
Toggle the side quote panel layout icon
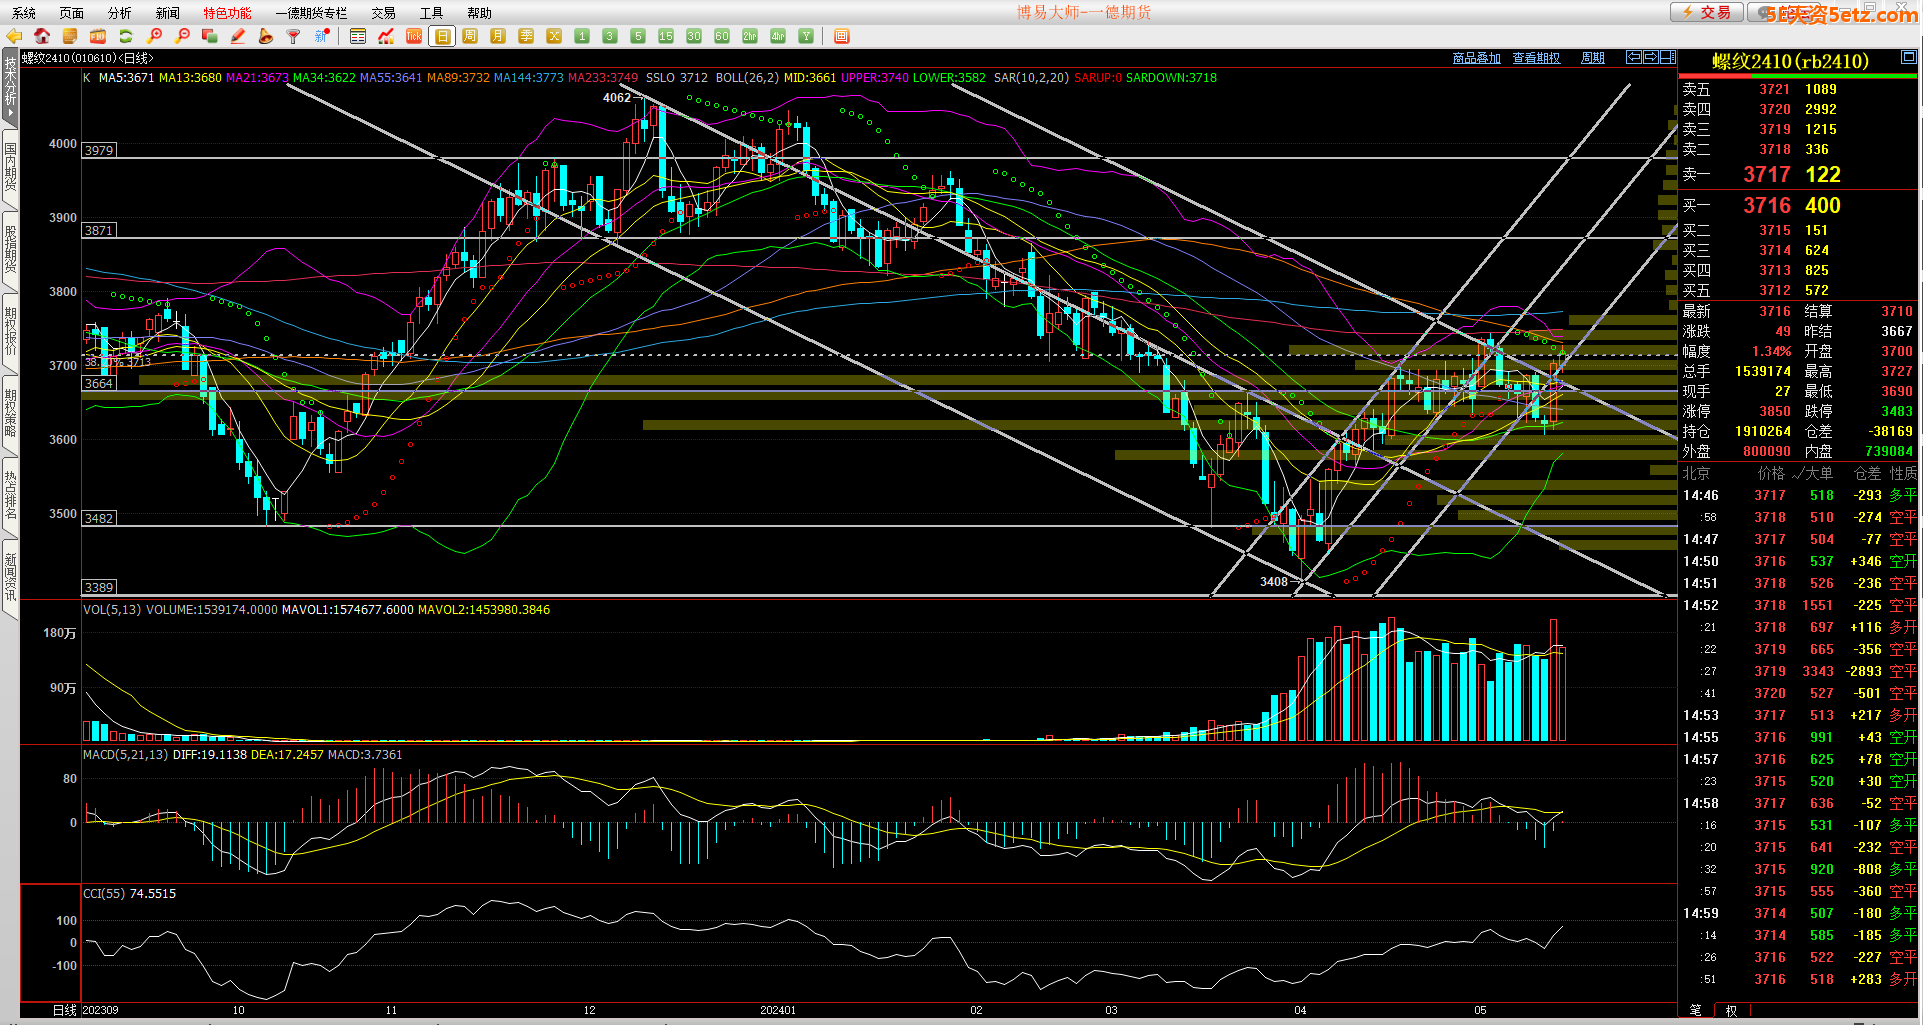[x=1668, y=57]
